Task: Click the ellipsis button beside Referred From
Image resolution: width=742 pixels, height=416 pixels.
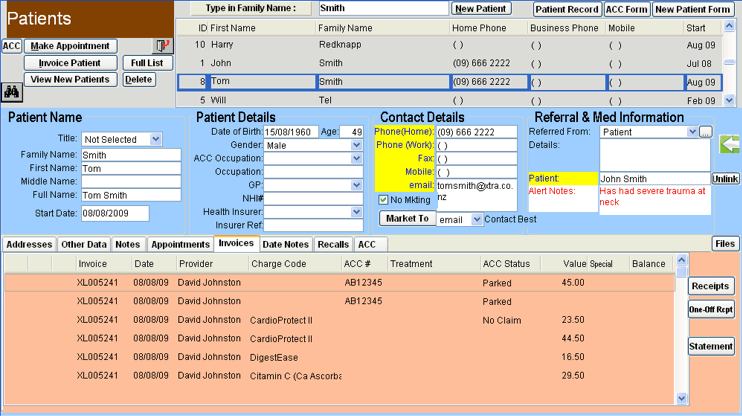Action: tap(705, 132)
